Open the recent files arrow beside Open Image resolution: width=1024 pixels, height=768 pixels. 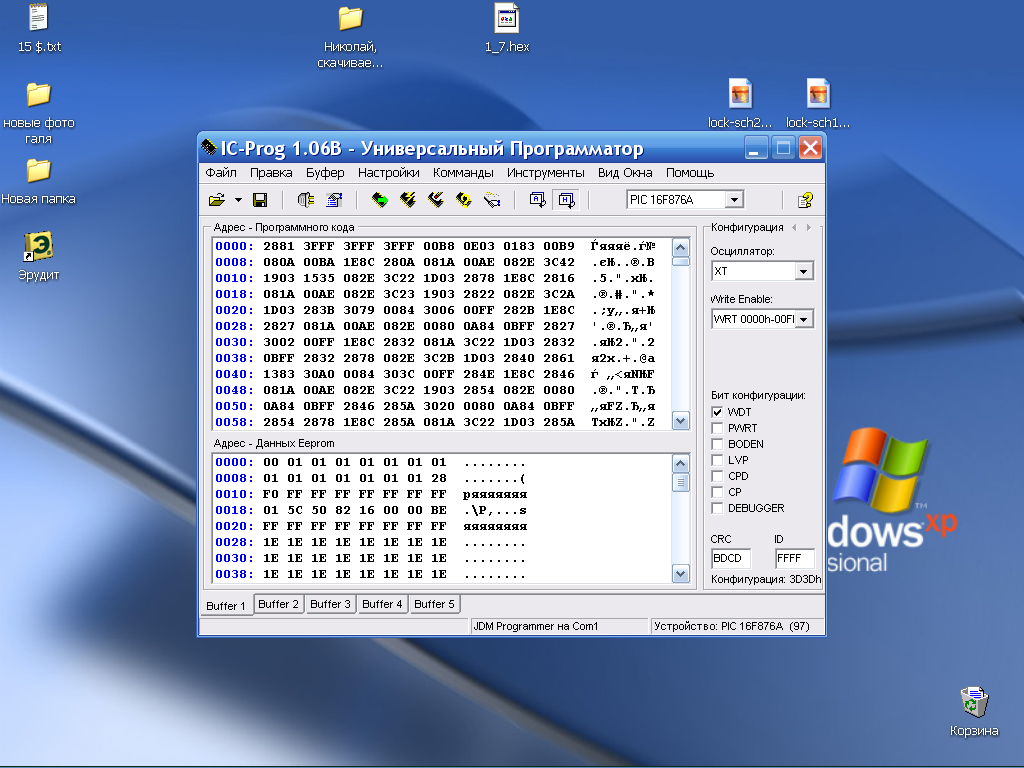pos(238,200)
